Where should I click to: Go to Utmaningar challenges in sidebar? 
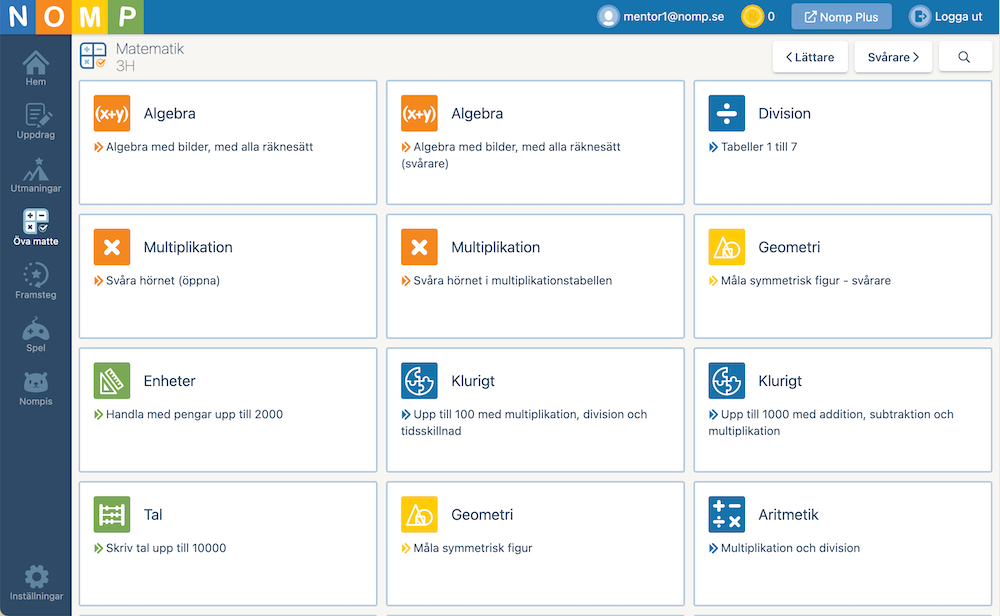(x=36, y=175)
